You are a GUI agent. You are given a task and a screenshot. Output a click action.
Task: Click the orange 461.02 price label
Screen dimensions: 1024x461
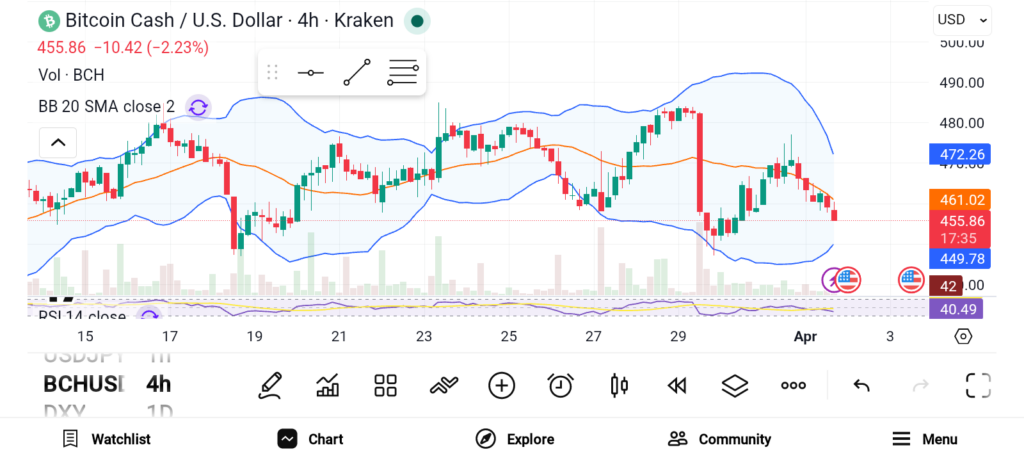959,200
